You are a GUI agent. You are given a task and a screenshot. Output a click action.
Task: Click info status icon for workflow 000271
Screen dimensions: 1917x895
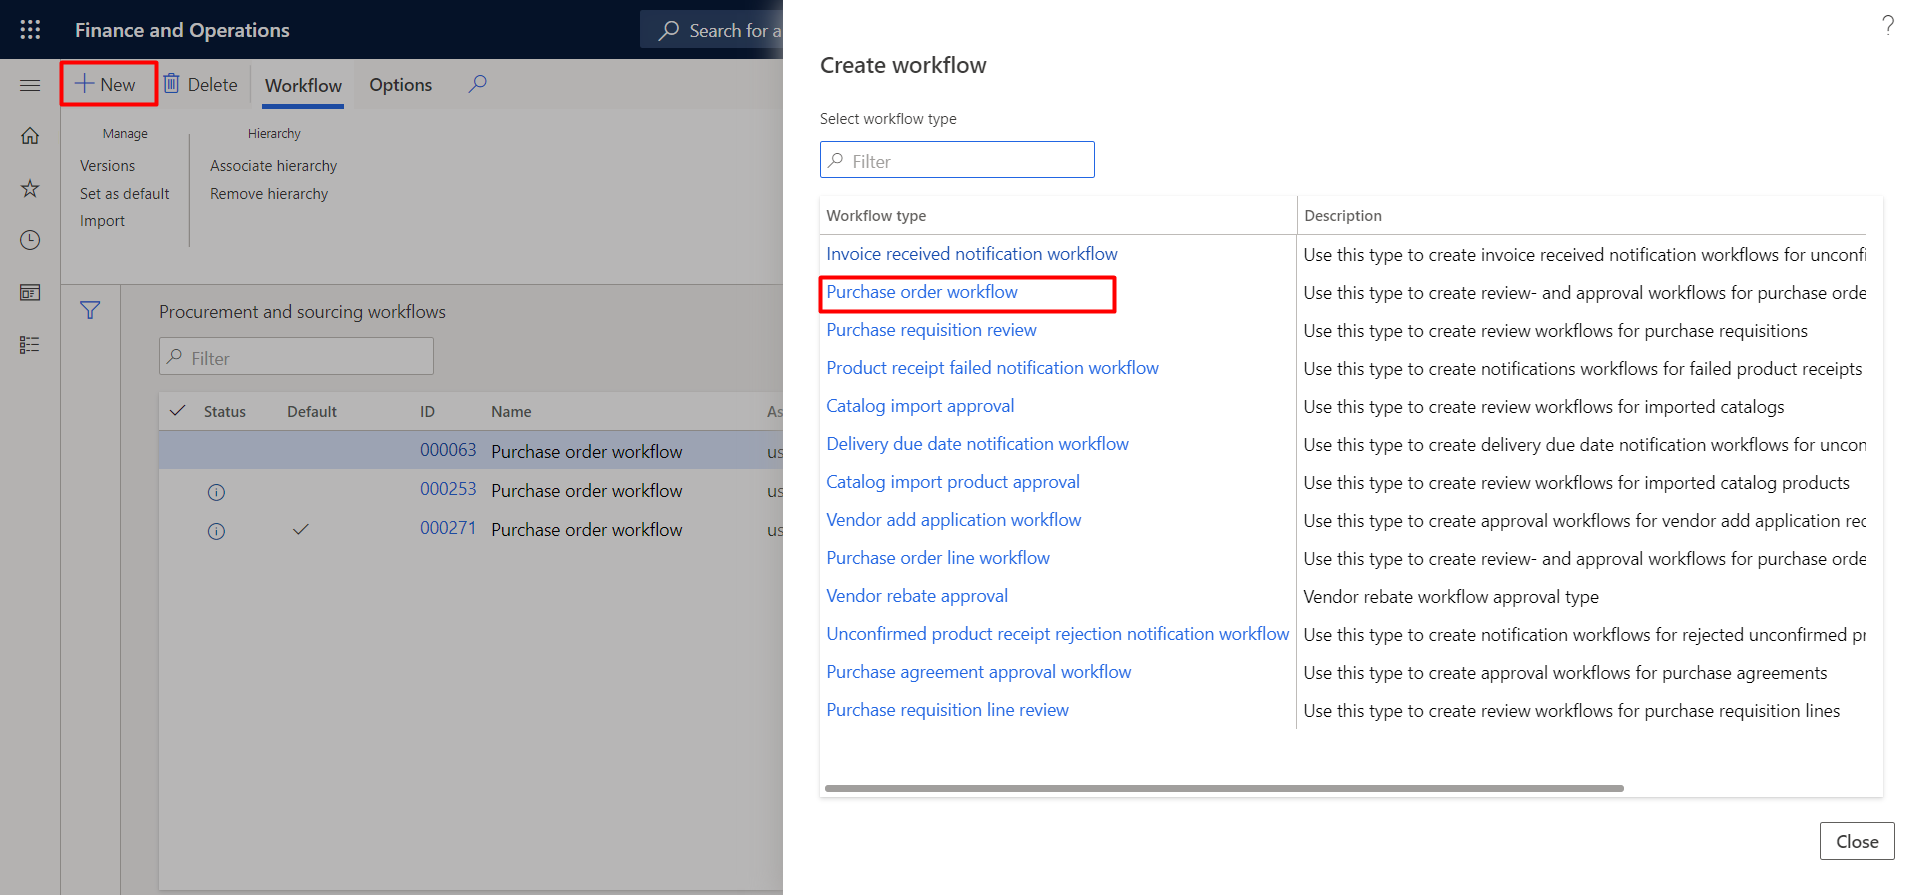click(x=216, y=531)
